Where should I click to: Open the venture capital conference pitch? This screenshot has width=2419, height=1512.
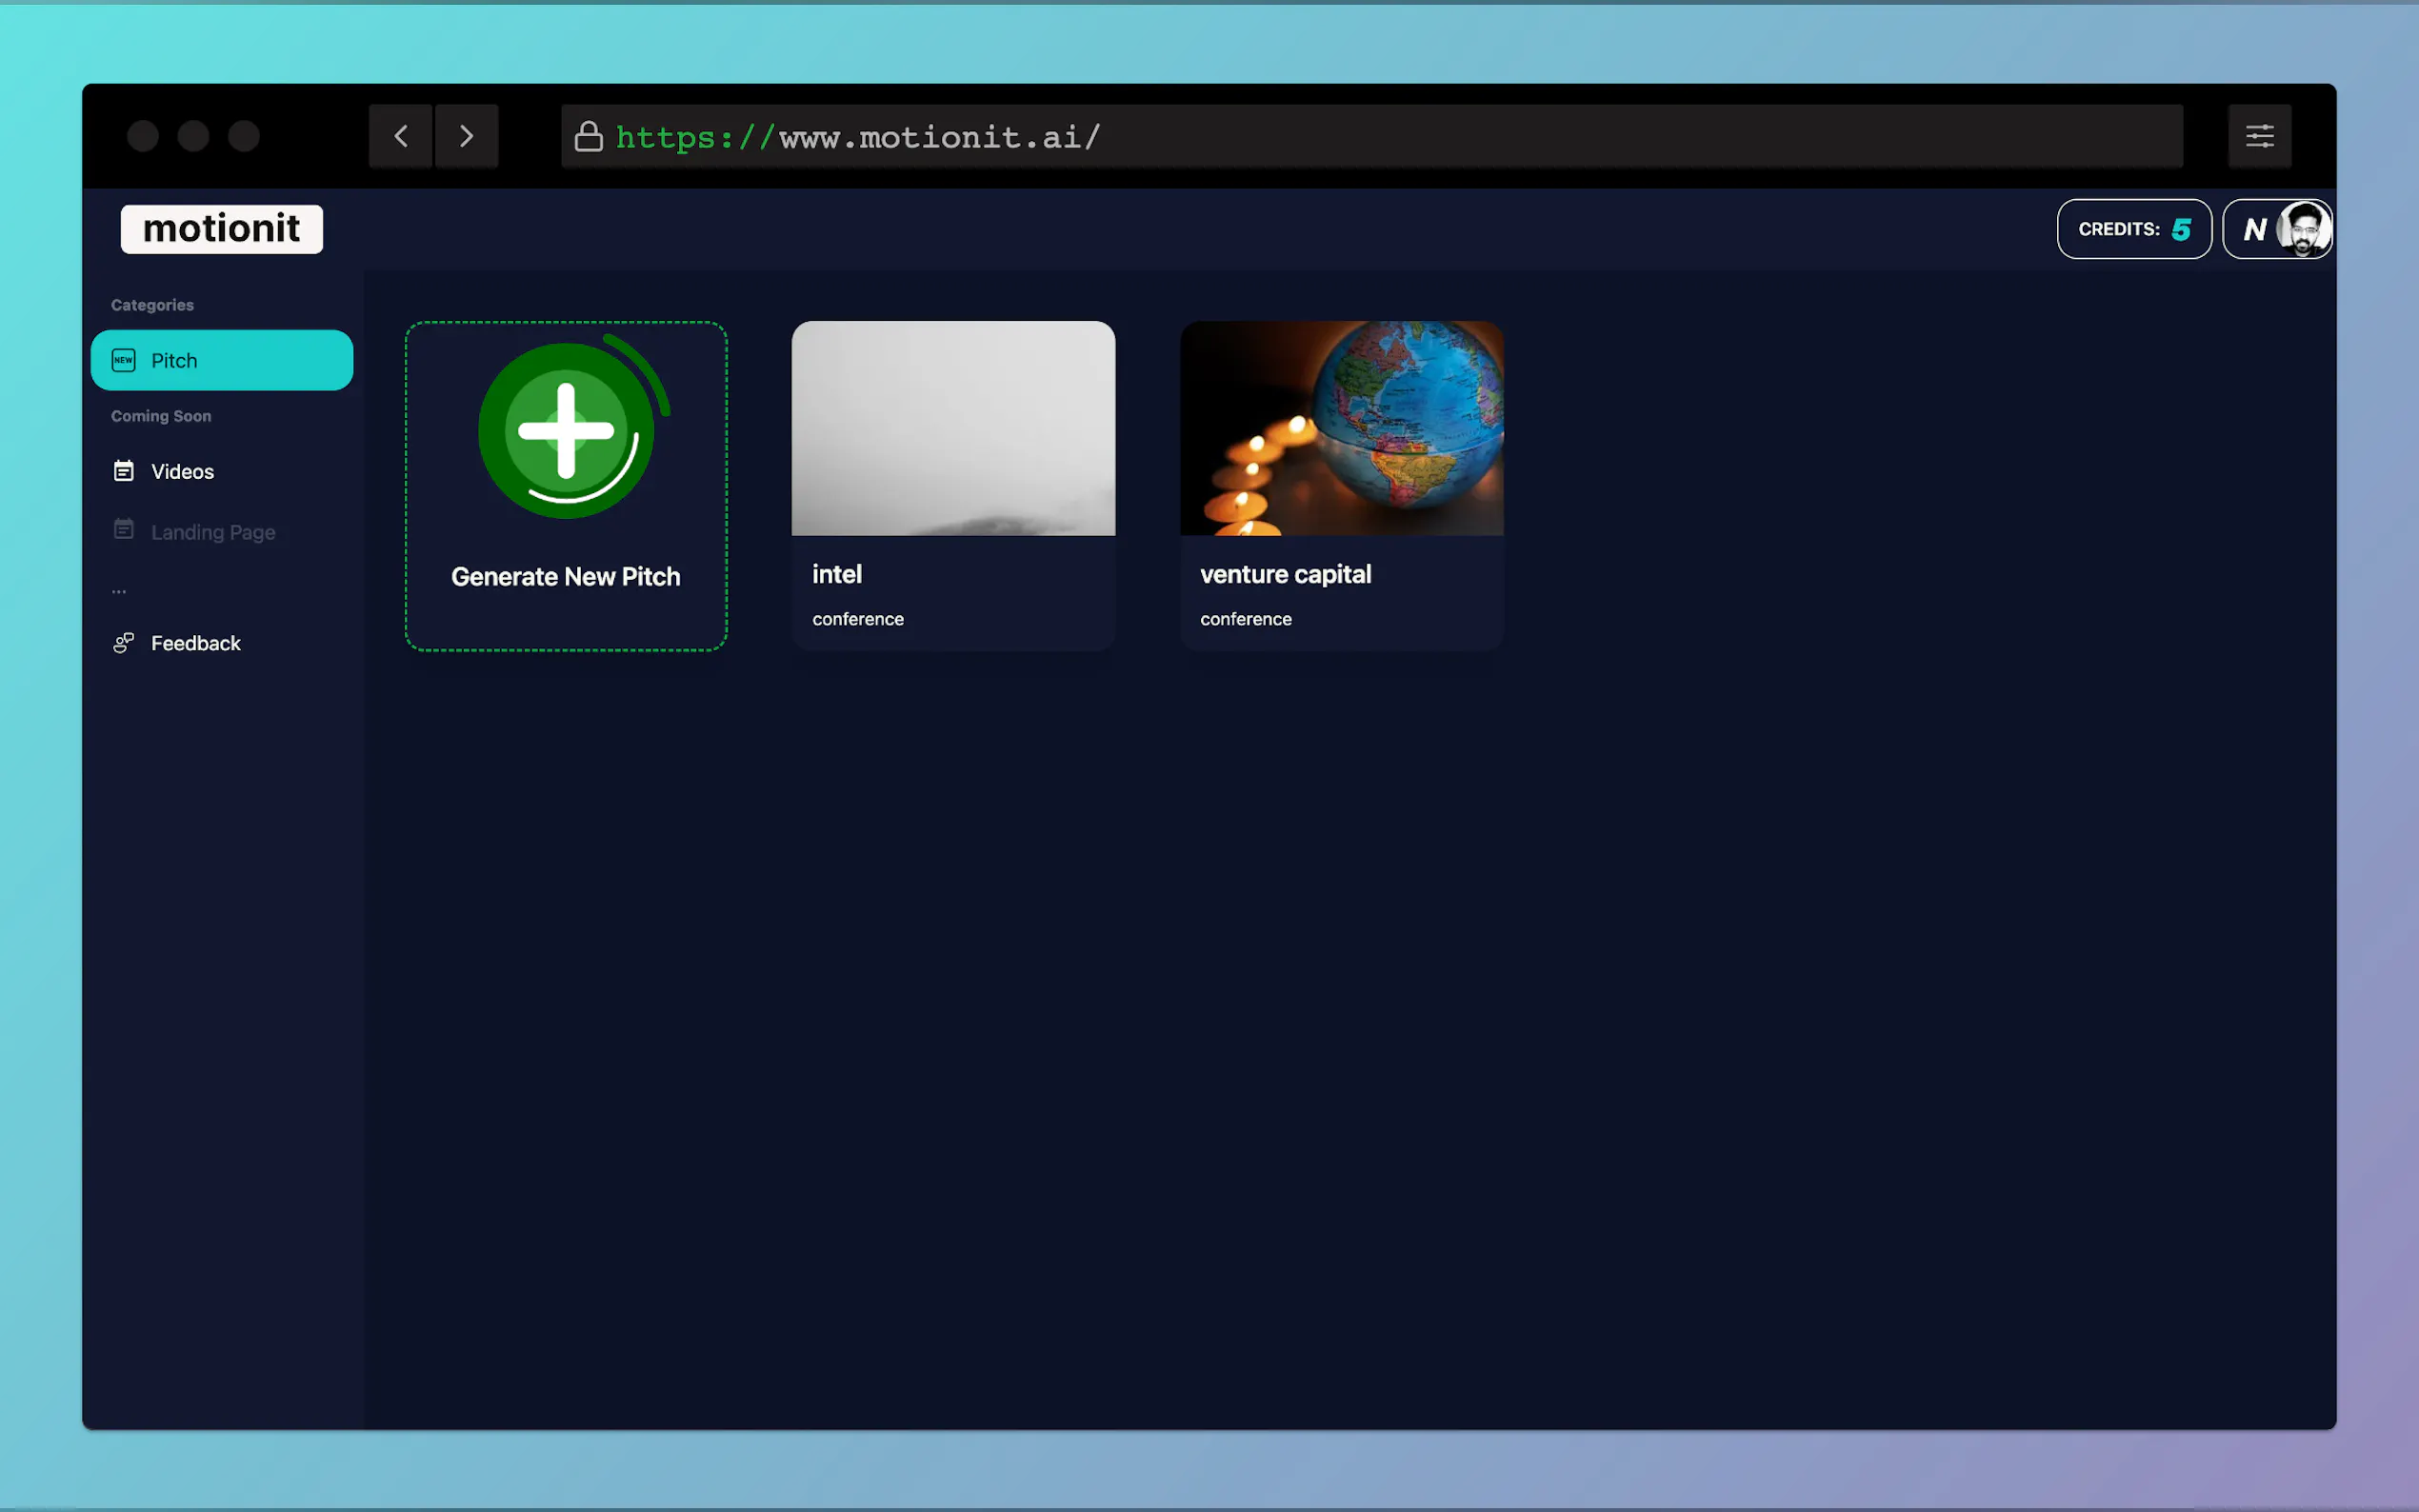coord(1340,485)
